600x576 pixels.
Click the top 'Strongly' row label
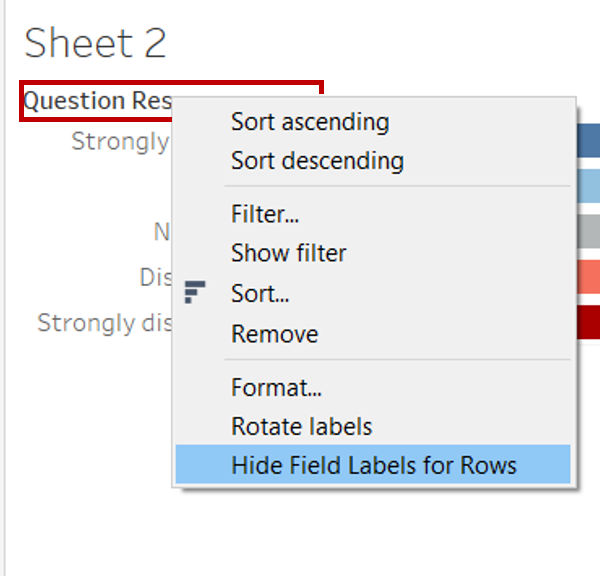point(120,141)
